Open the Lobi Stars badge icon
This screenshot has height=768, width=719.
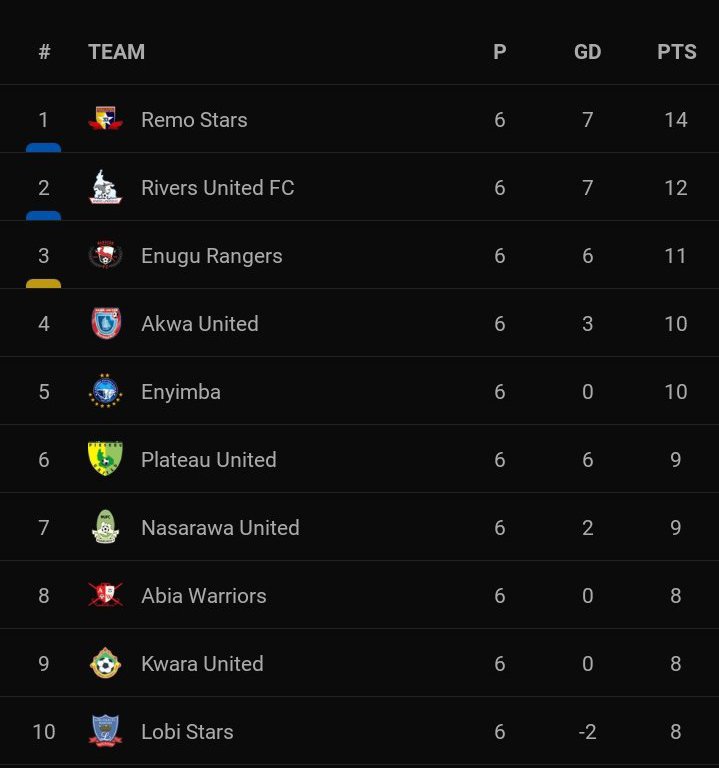coord(105,731)
